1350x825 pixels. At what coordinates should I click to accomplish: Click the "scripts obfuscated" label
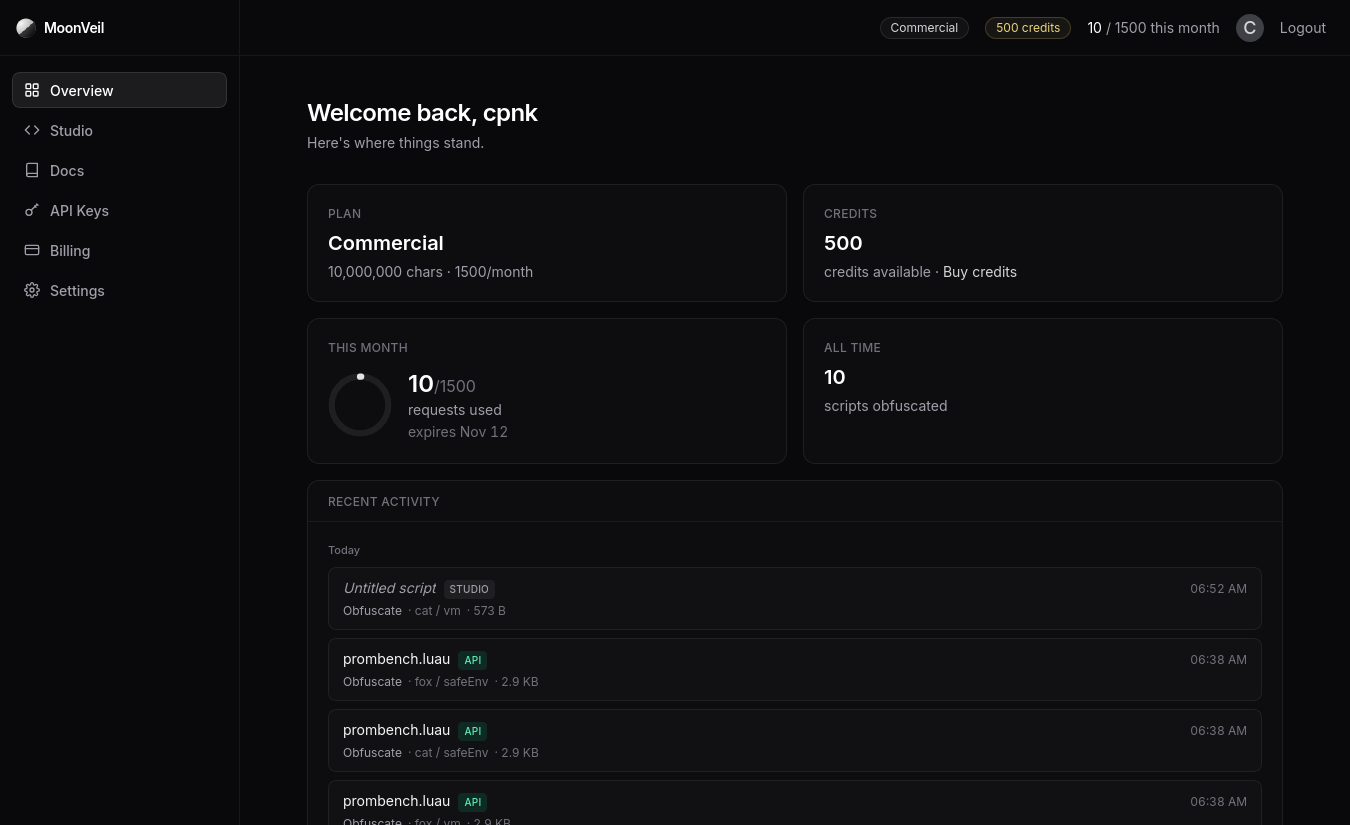tap(885, 406)
